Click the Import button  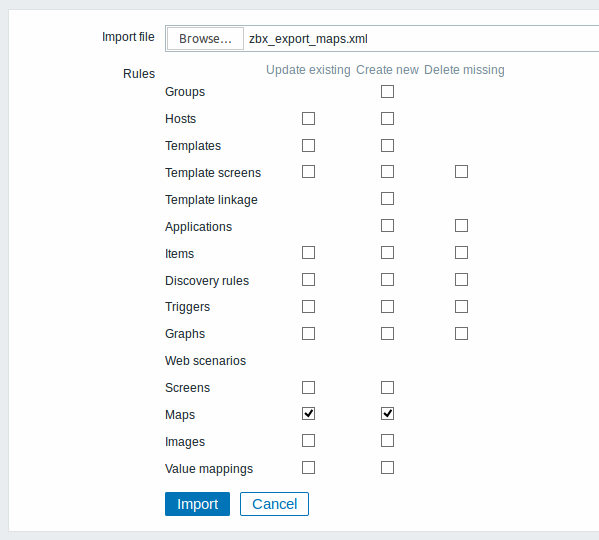pyautogui.click(x=197, y=504)
